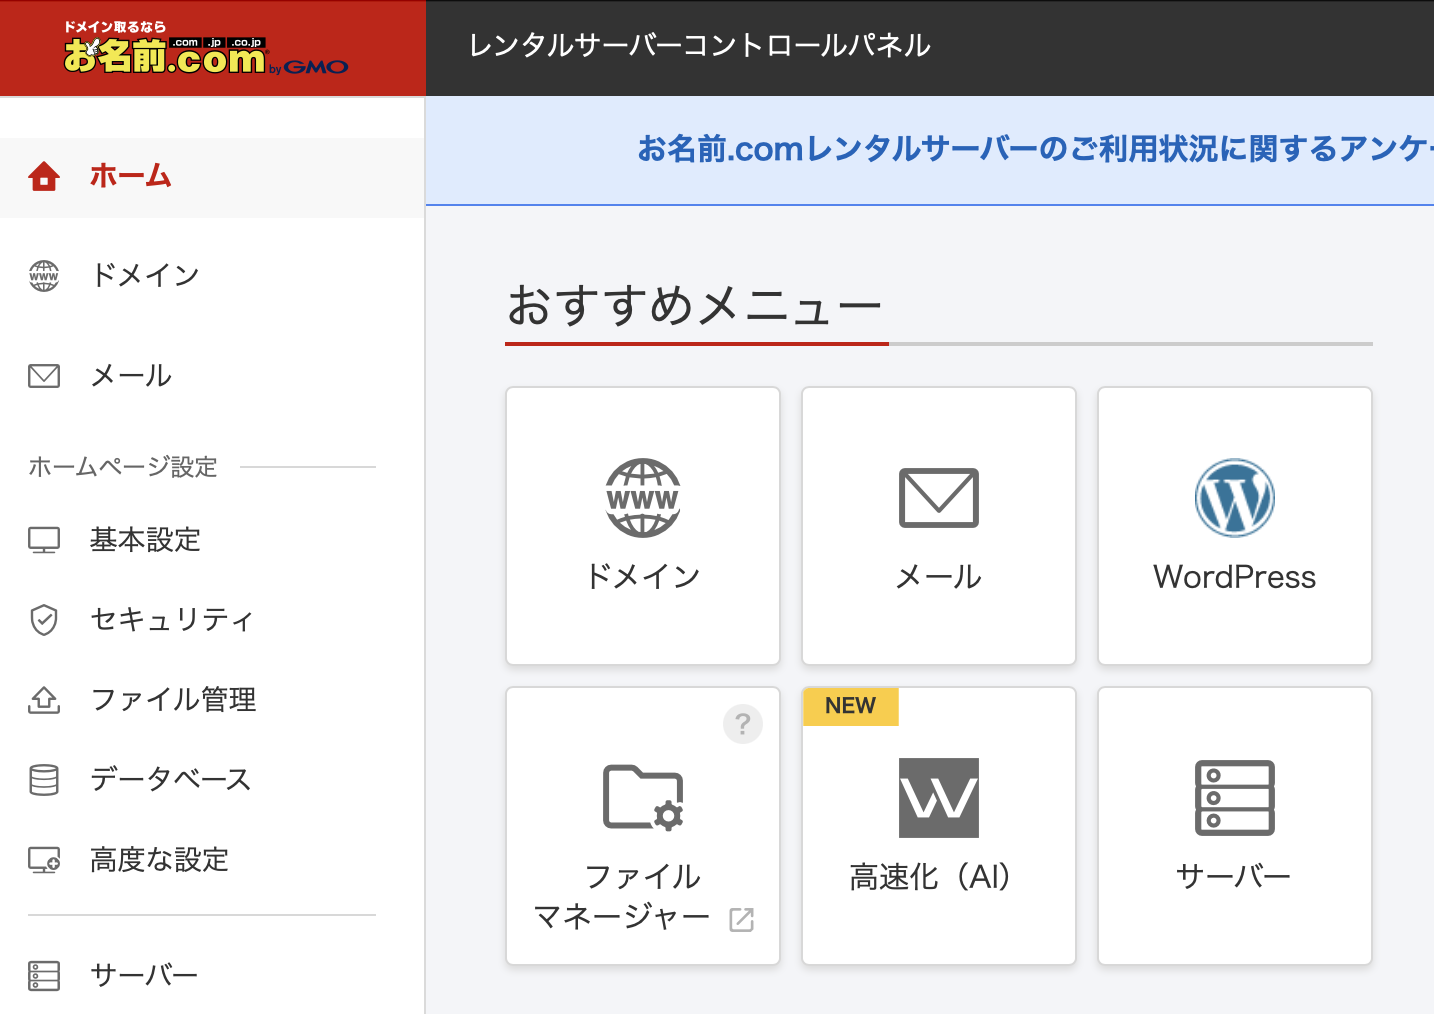Select the ファイルマネージャー card label
1434x1014 pixels.
[622, 897]
